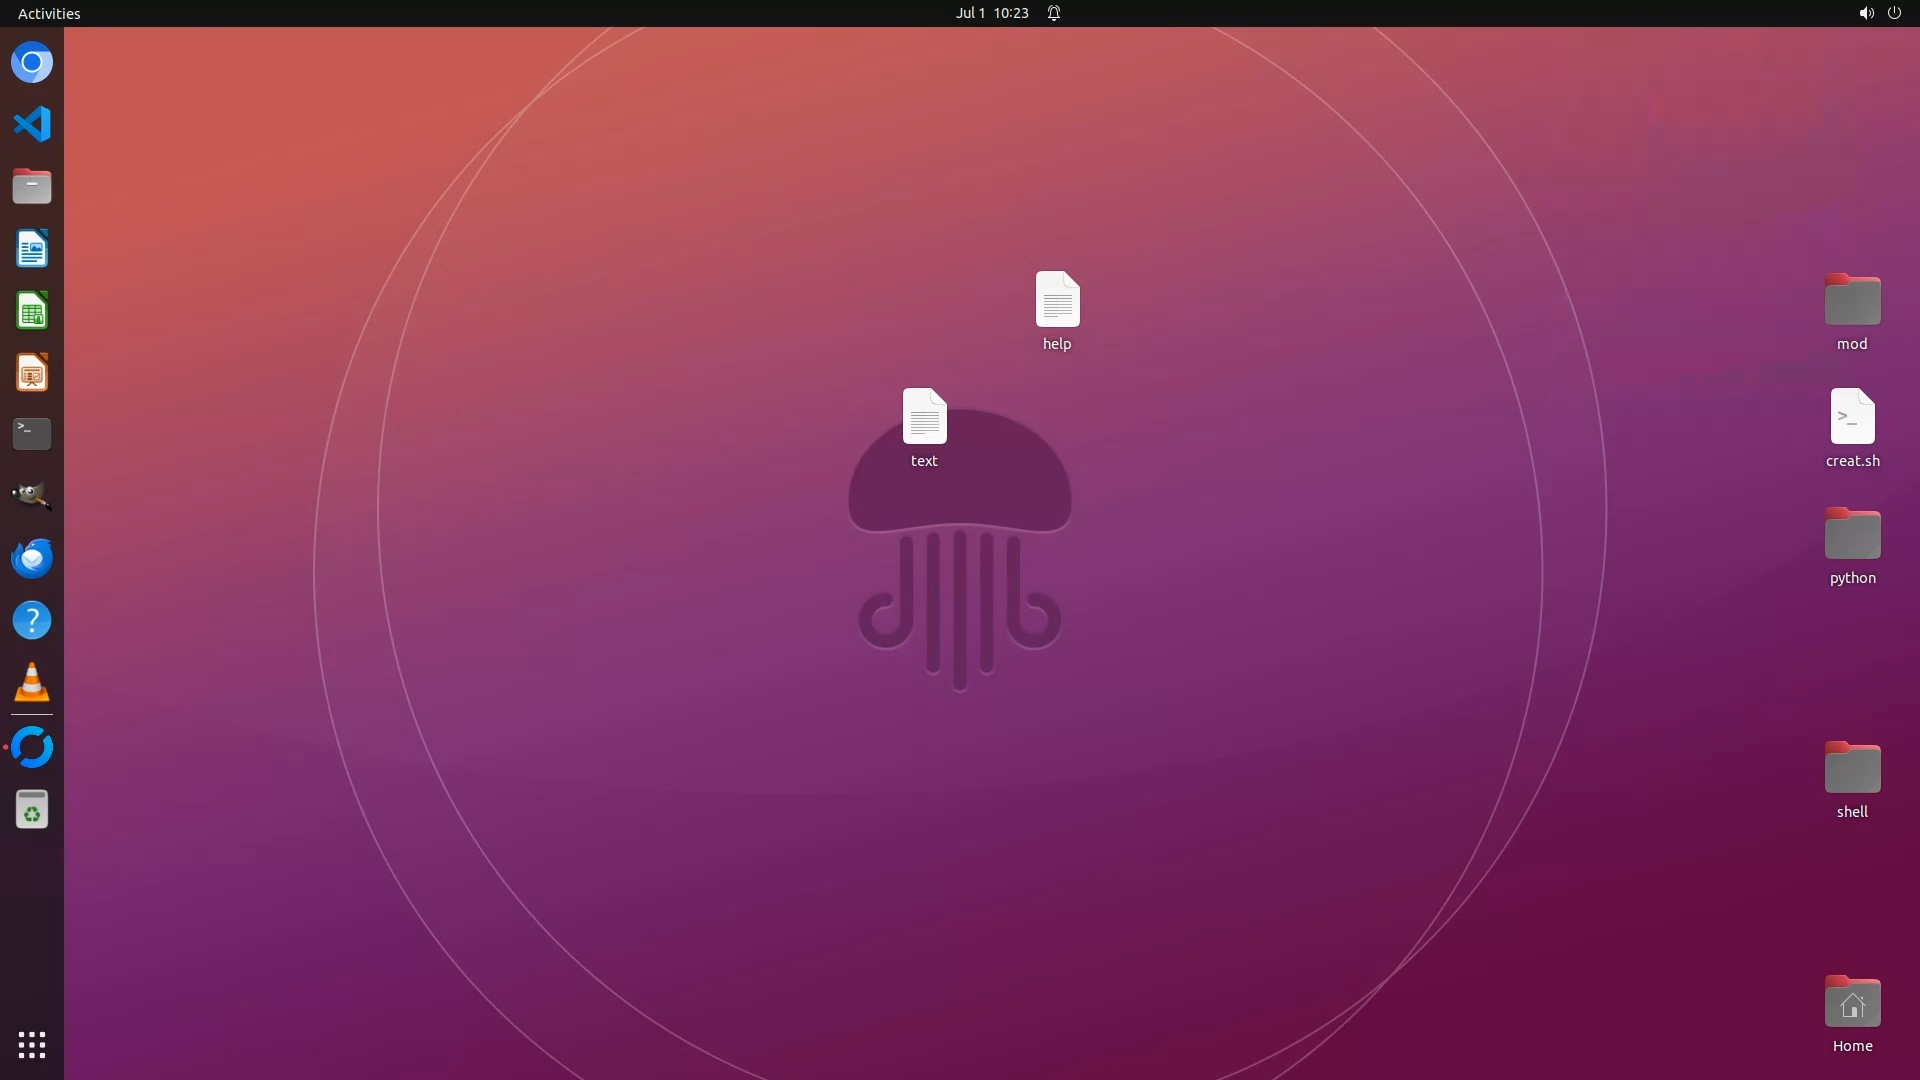The width and height of the screenshot is (1920, 1080).
Task: Select the python folder on desktop
Action: (x=1852, y=535)
